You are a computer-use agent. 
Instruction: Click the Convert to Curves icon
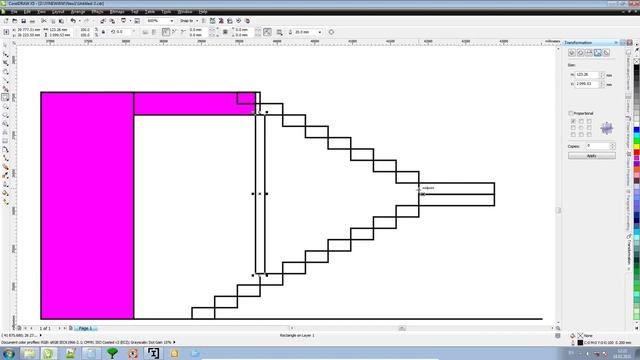tap(331, 32)
